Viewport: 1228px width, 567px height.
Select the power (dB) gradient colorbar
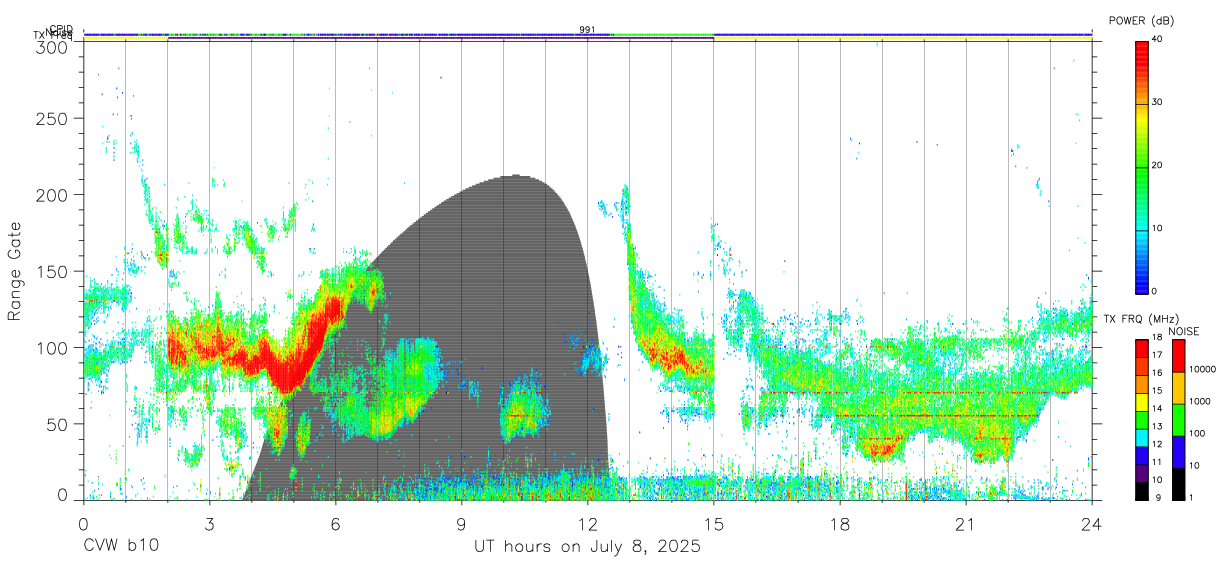(1142, 166)
